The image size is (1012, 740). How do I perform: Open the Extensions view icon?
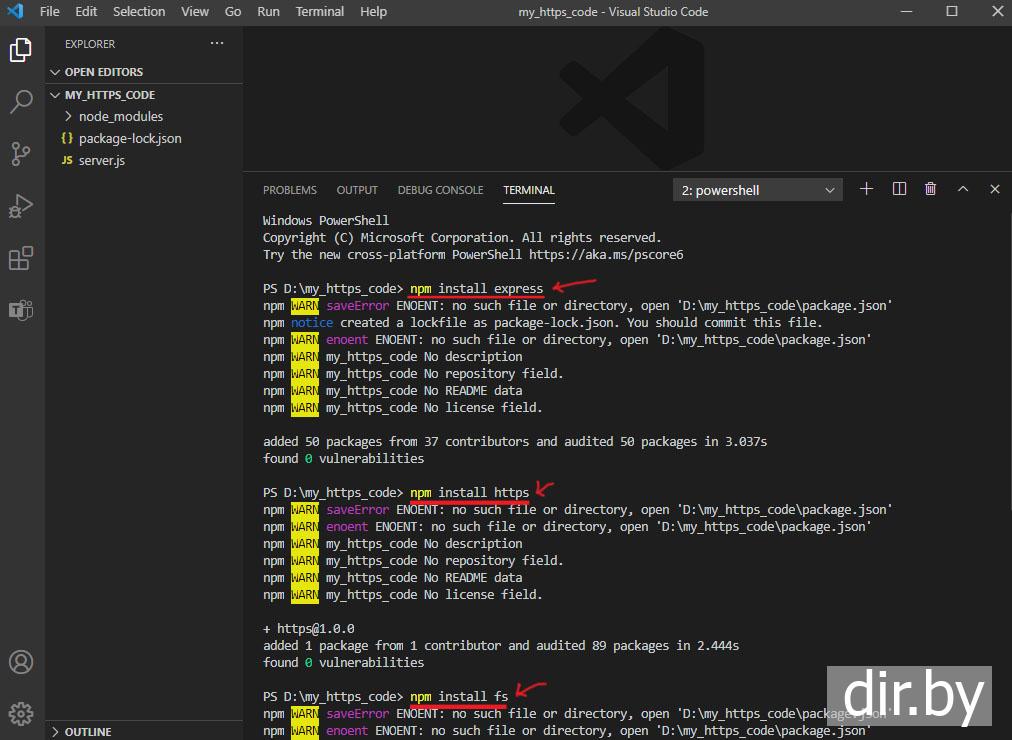point(21,259)
